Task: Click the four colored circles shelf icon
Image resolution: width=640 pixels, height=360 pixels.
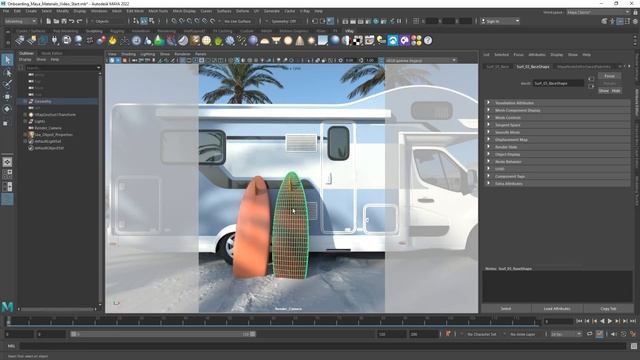Action: 416,40
